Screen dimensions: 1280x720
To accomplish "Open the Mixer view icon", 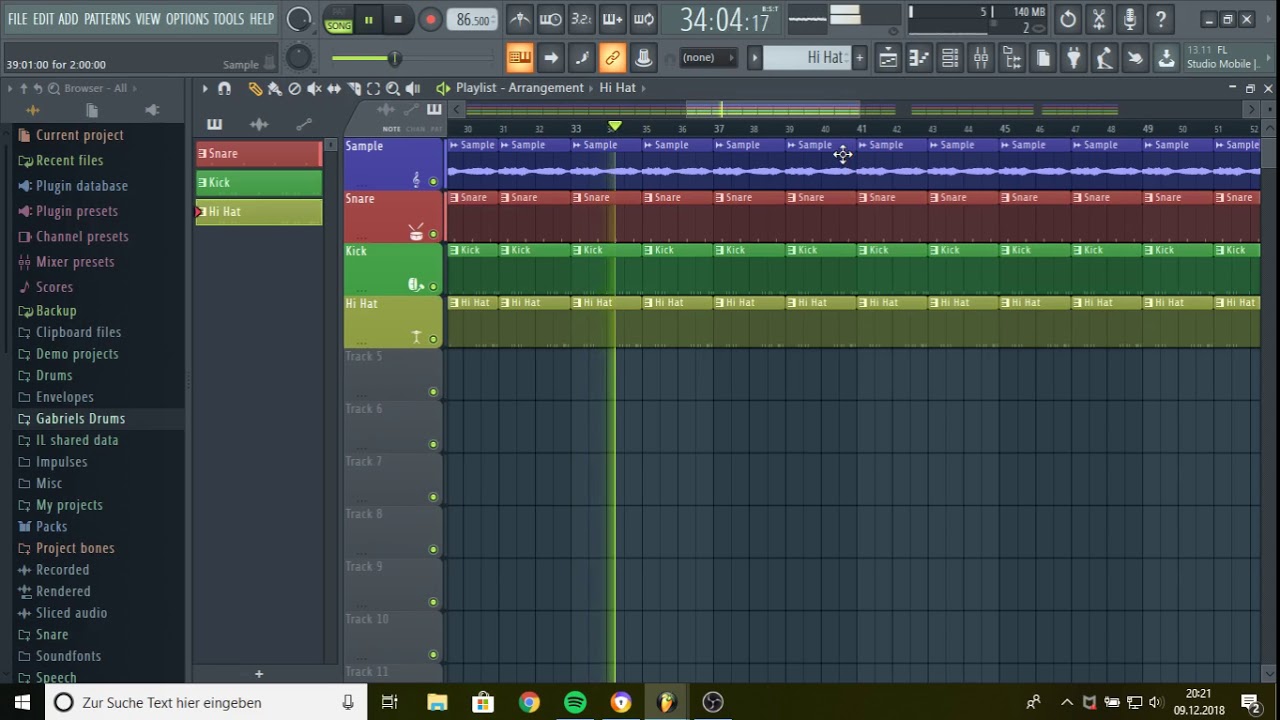I will pos(981,58).
